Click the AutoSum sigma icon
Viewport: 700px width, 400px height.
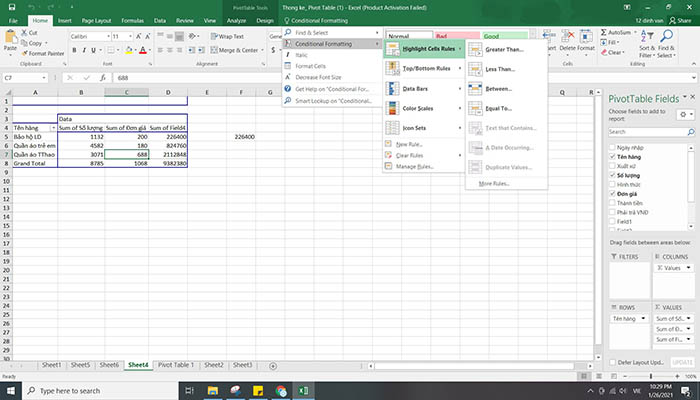click(x=604, y=32)
